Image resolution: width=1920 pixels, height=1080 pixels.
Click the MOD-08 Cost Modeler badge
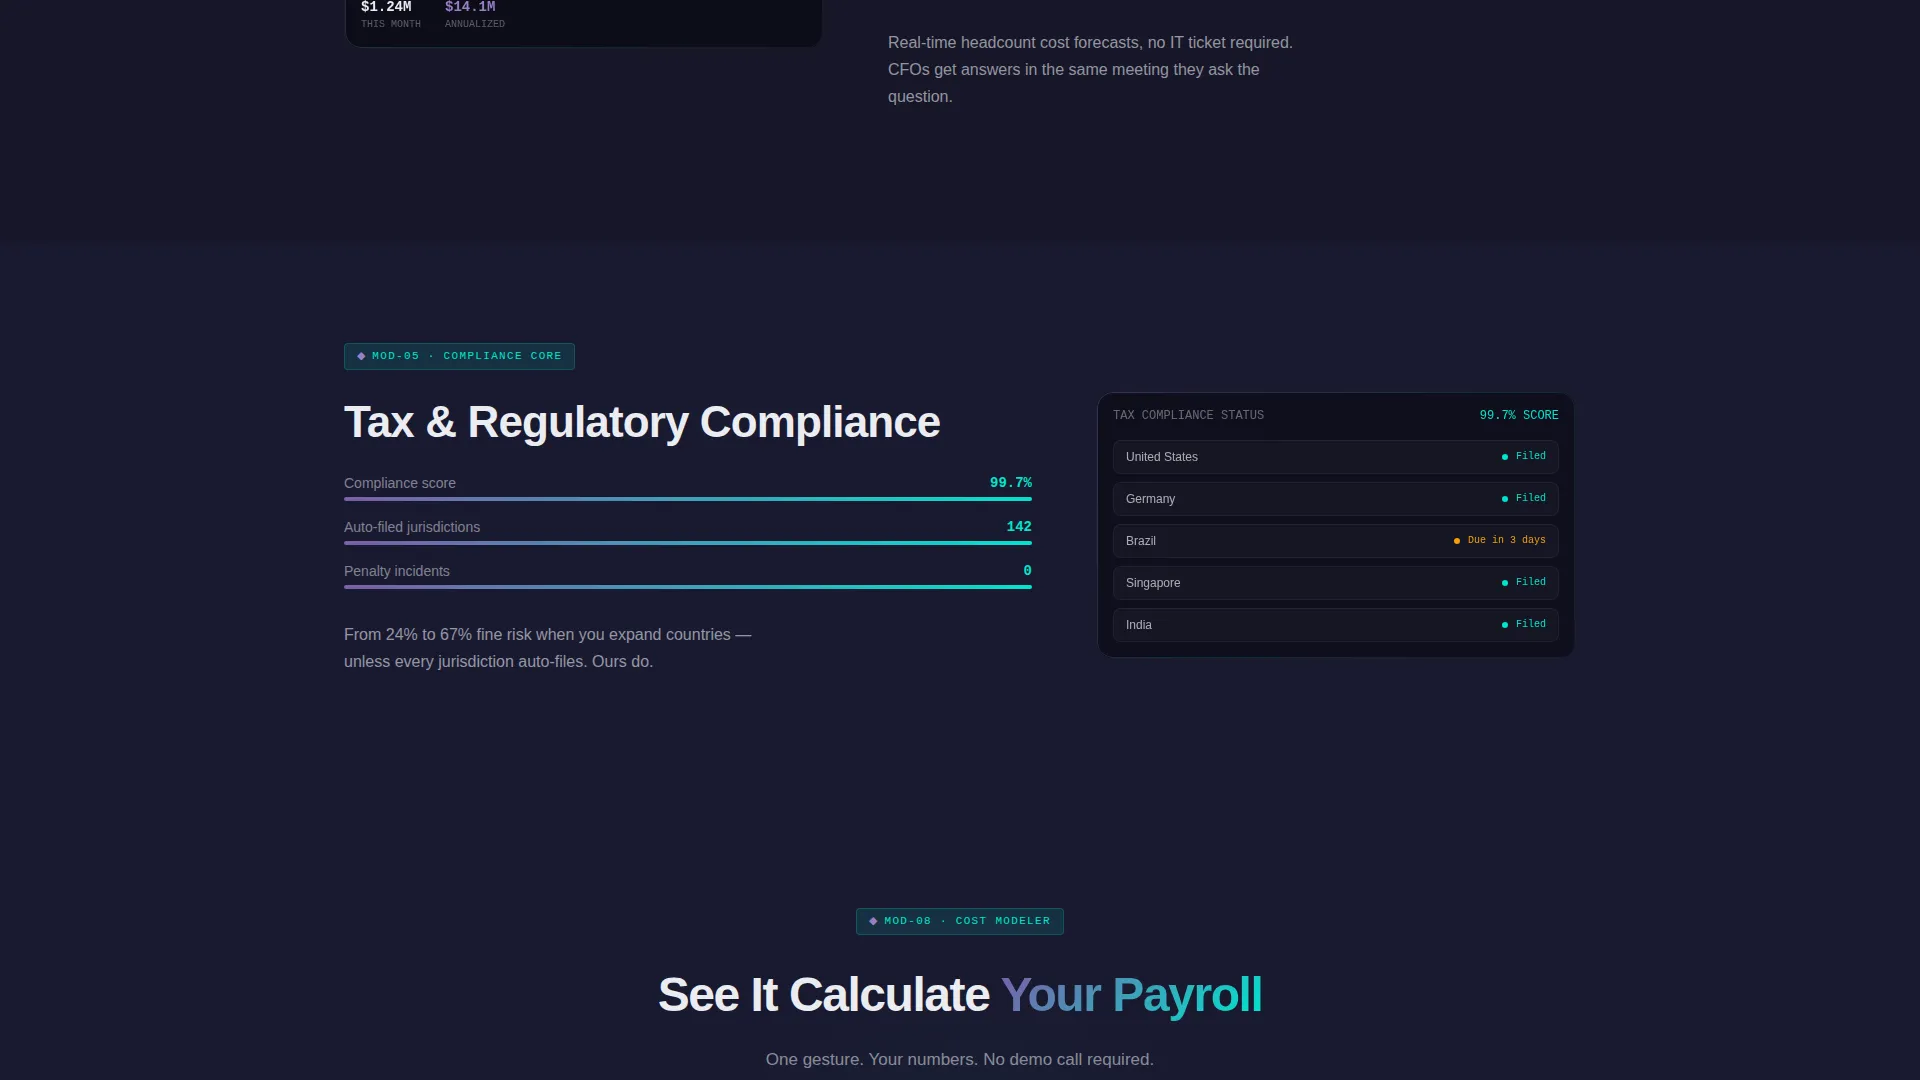(959, 921)
